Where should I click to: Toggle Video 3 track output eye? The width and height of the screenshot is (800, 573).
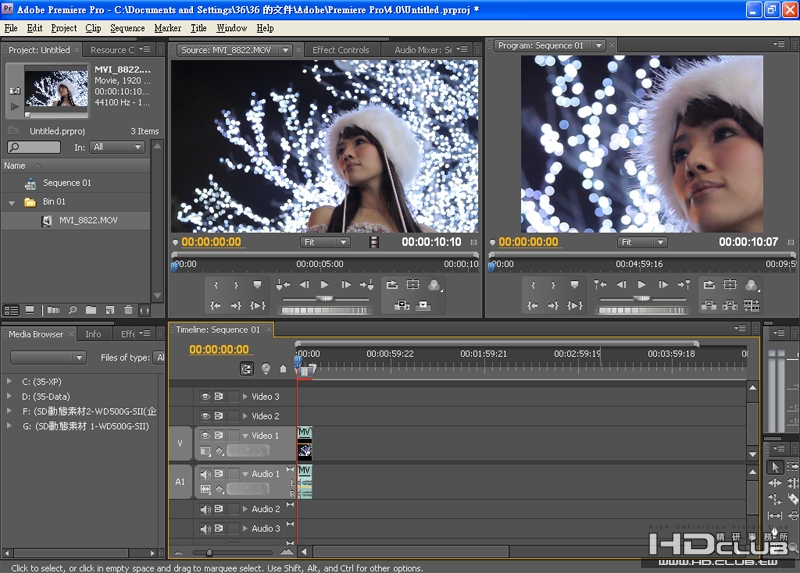tap(205, 396)
